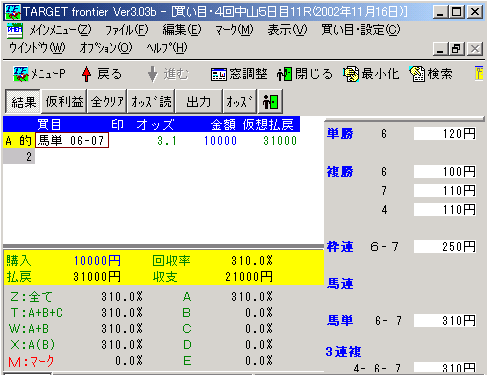Click the 3連複 label
The image size is (487, 375).
click(x=343, y=352)
